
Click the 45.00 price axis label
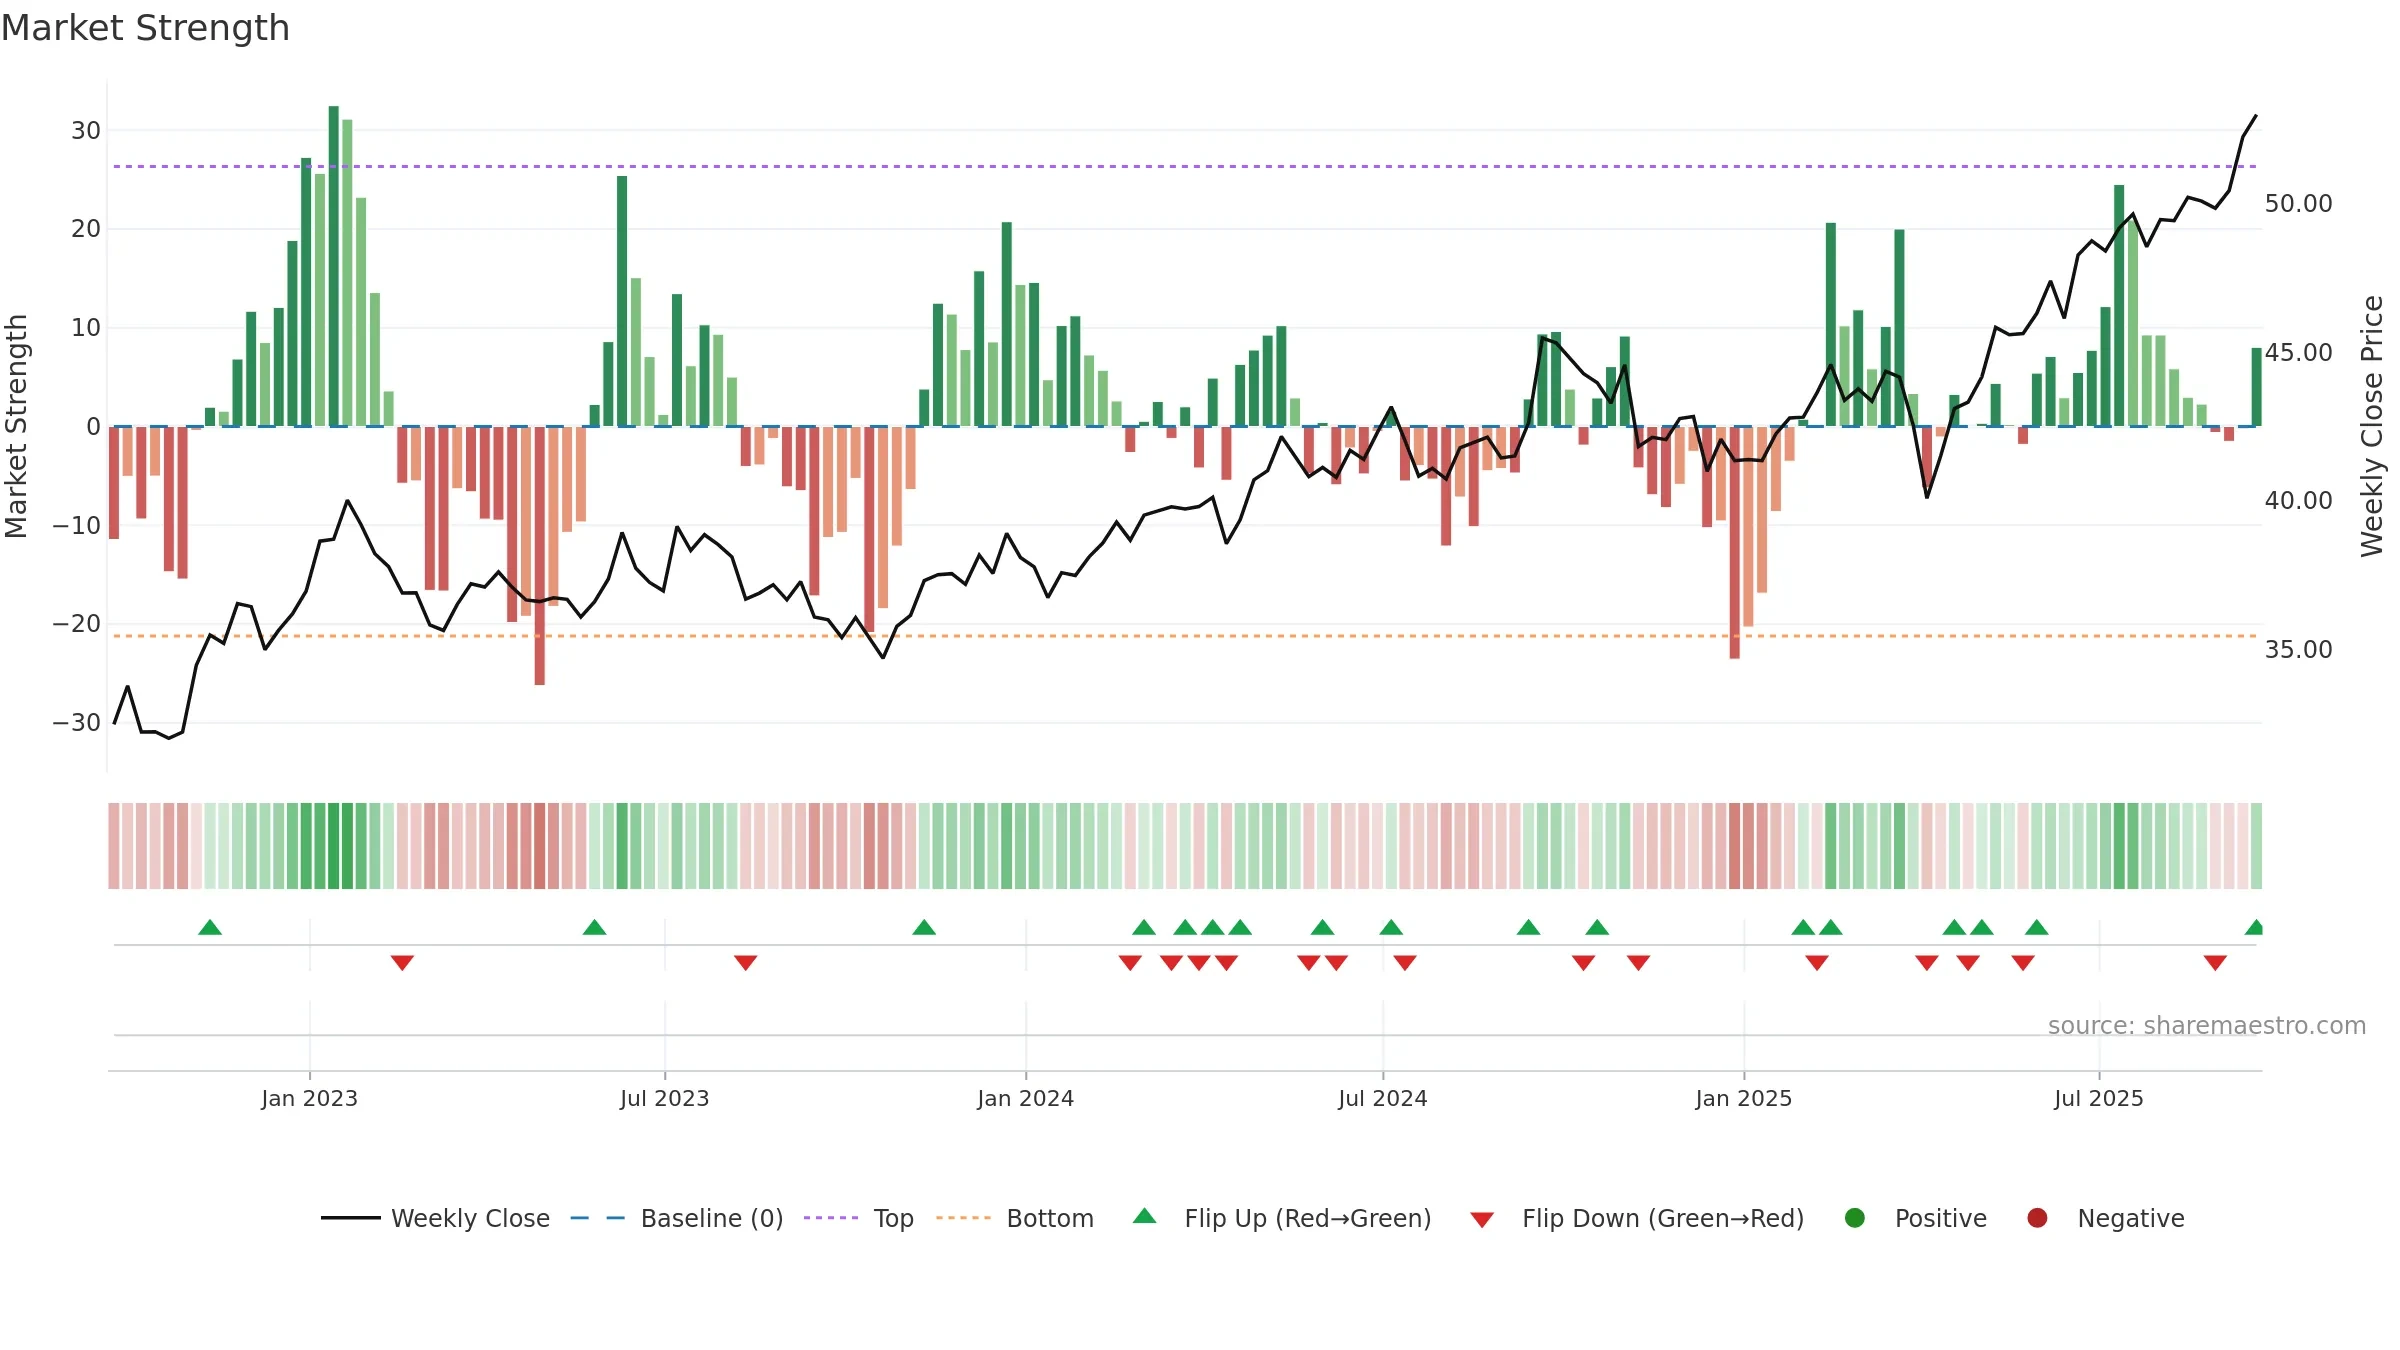click(x=2298, y=353)
